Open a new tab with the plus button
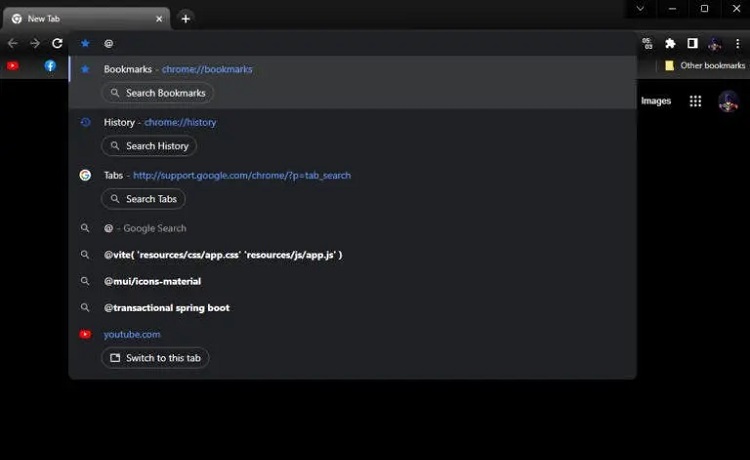Screen dimensions: 750x460 (x=186, y=19)
